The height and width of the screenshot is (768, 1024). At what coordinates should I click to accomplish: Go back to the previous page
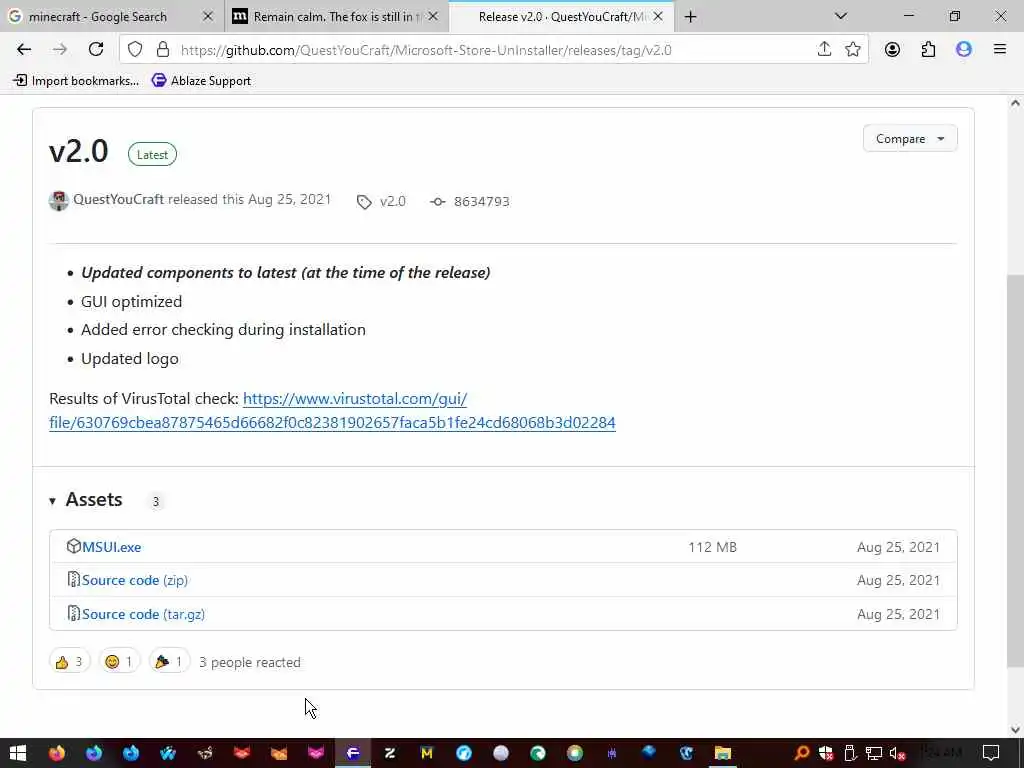(24, 50)
